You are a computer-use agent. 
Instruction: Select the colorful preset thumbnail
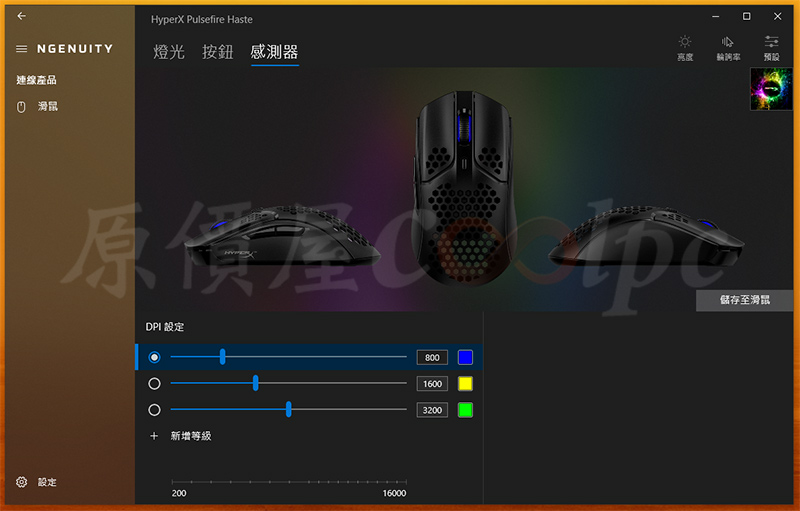pyautogui.click(x=771, y=89)
